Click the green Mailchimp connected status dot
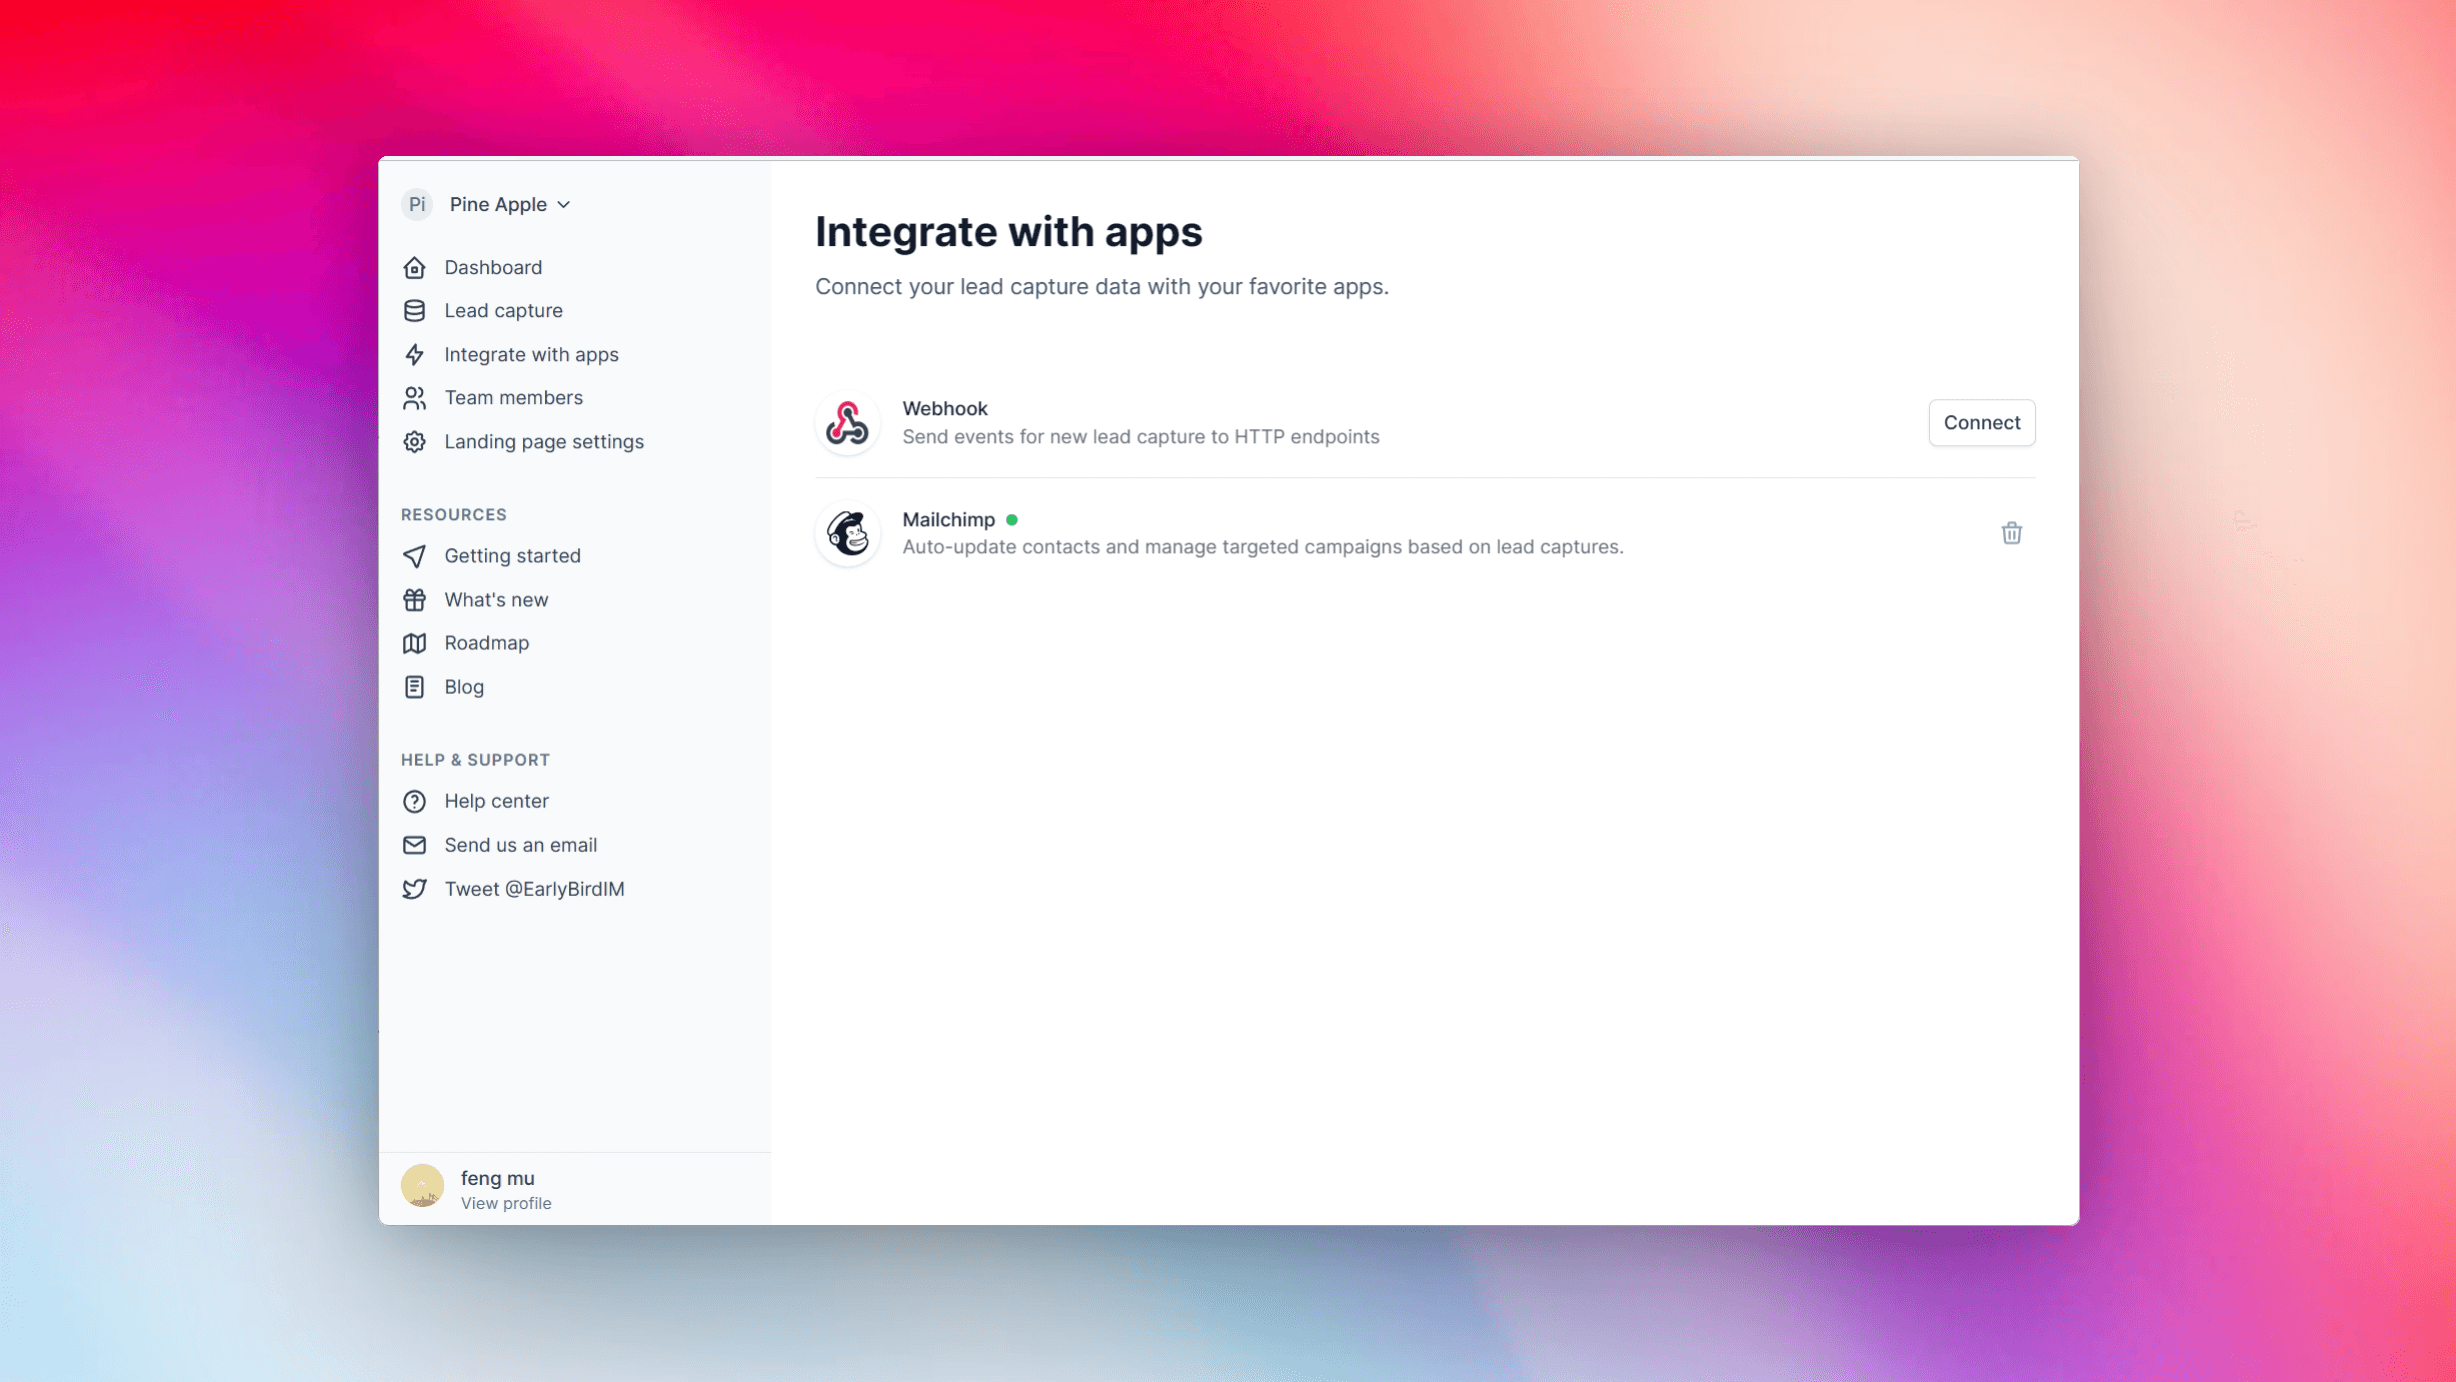Screen dimensions: 2456x1382 click(1012, 520)
